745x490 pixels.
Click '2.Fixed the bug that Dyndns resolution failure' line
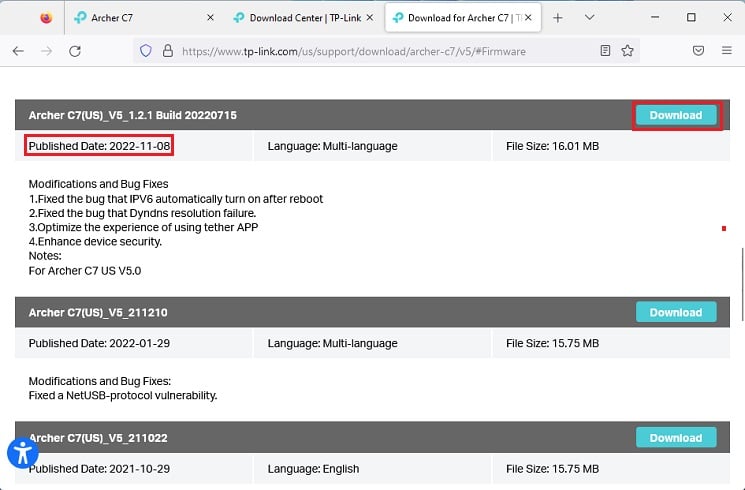click(143, 213)
